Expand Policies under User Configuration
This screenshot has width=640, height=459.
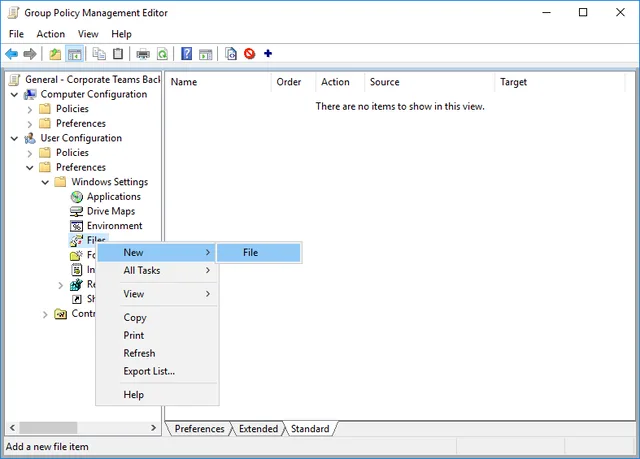(x=29, y=153)
